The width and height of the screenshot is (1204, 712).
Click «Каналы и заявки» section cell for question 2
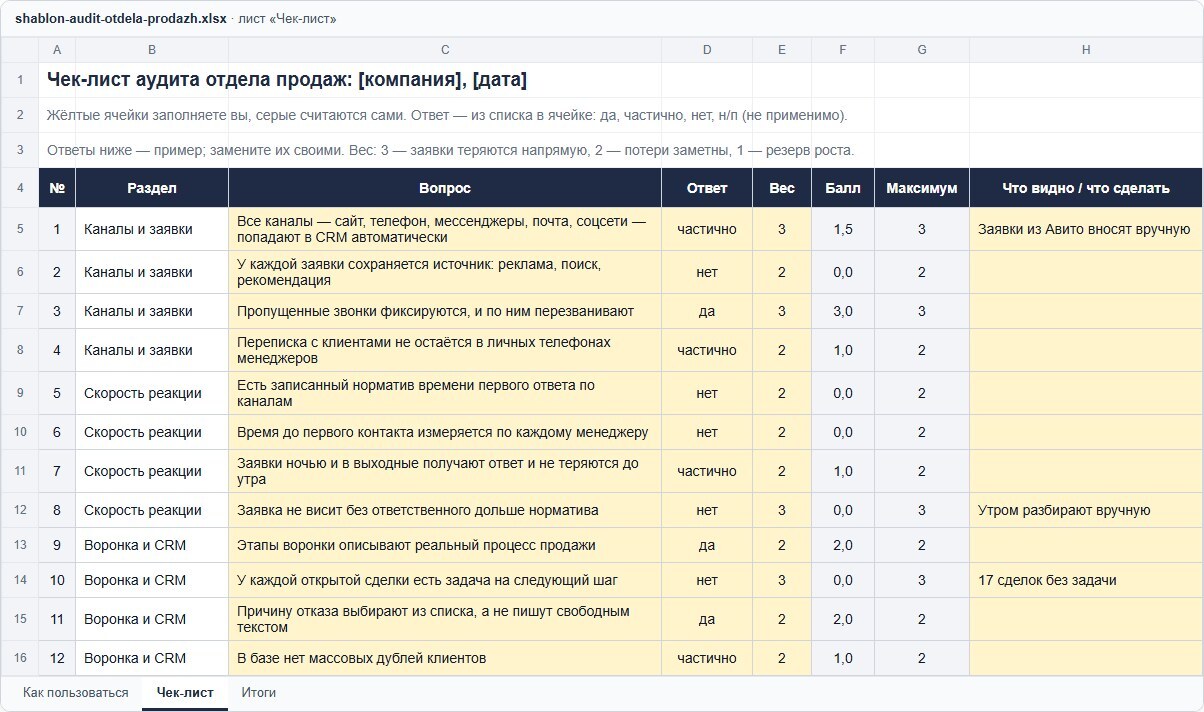click(152, 272)
